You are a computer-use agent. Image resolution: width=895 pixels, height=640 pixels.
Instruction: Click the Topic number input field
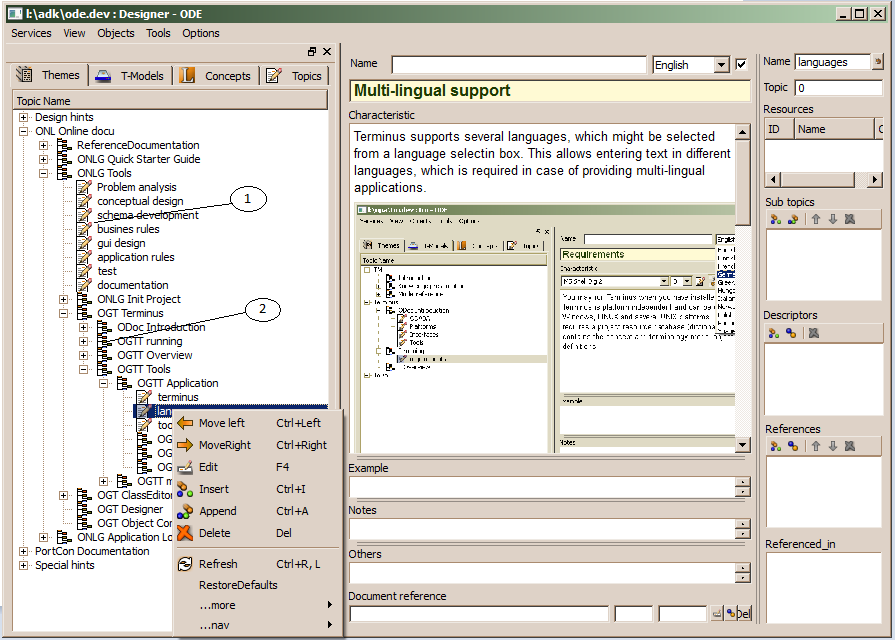pyautogui.click(x=838, y=88)
